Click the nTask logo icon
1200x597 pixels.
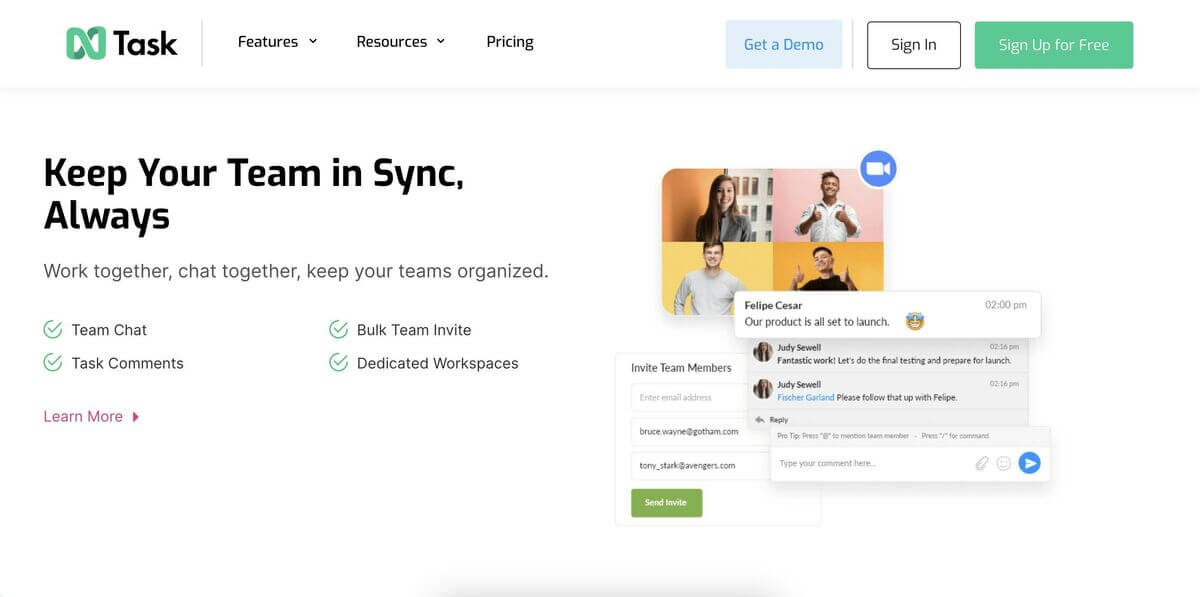[86, 43]
